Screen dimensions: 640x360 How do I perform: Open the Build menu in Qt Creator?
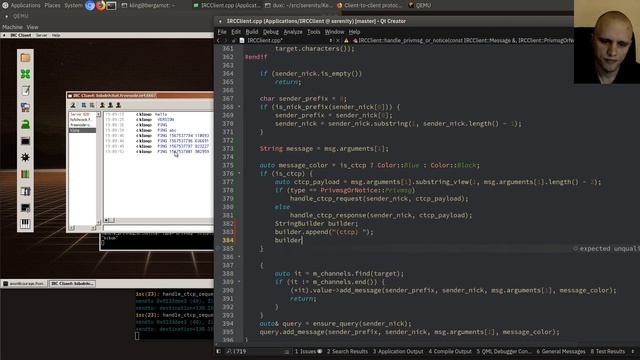pos(252,32)
